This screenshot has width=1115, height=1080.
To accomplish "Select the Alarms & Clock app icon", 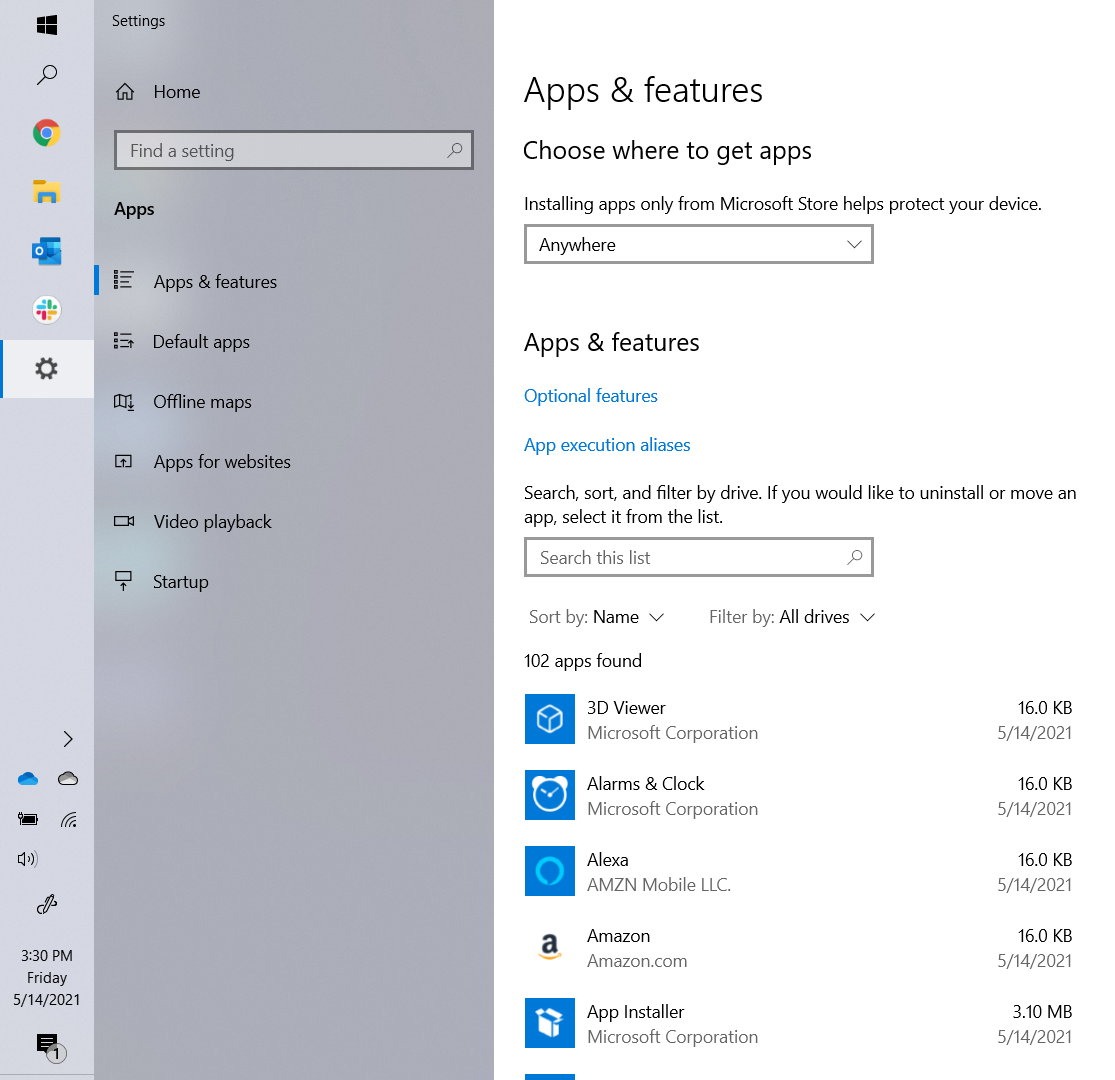I will point(549,795).
